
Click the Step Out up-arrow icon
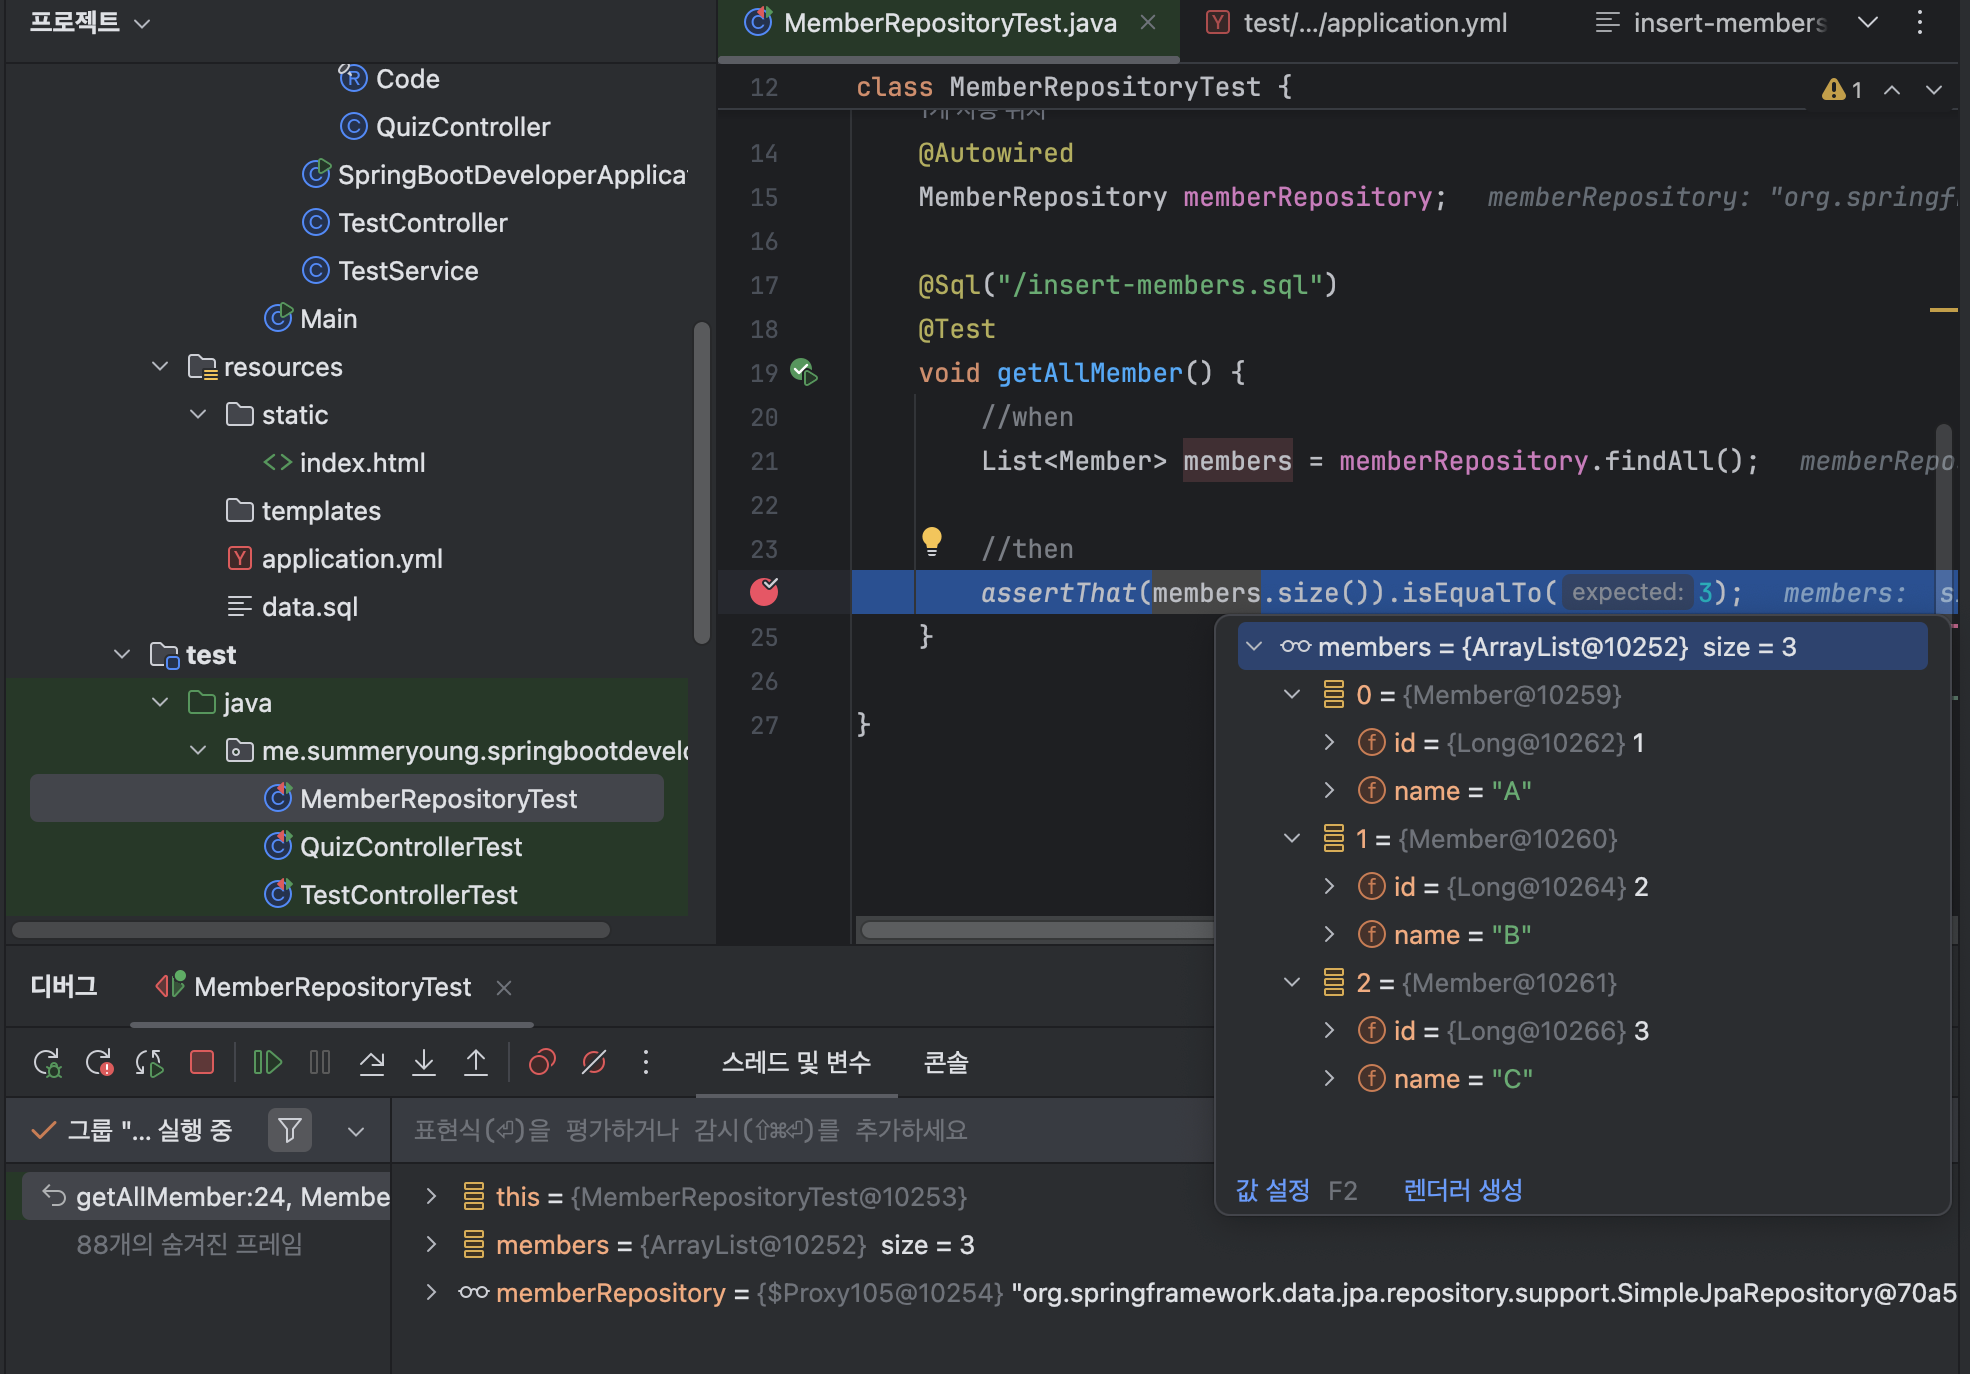(x=476, y=1062)
